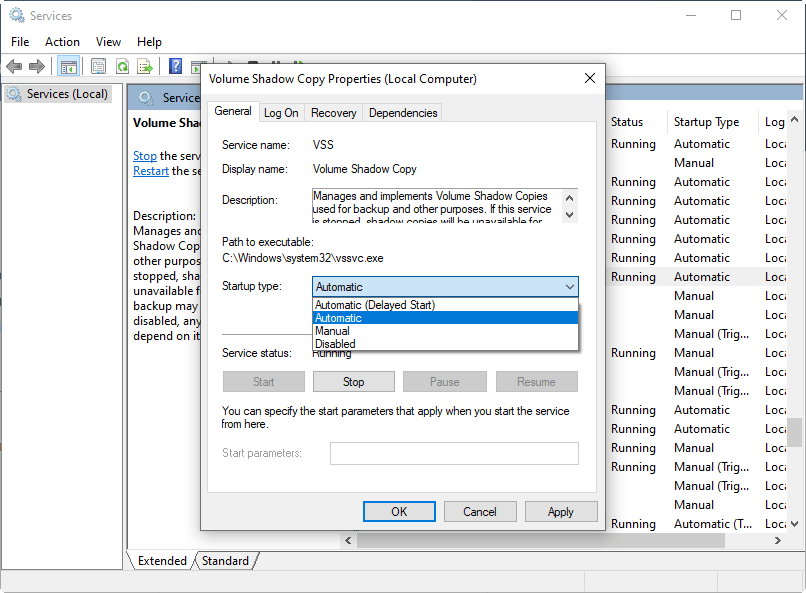Open Properties toolbar icon in Services

coord(98,66)
